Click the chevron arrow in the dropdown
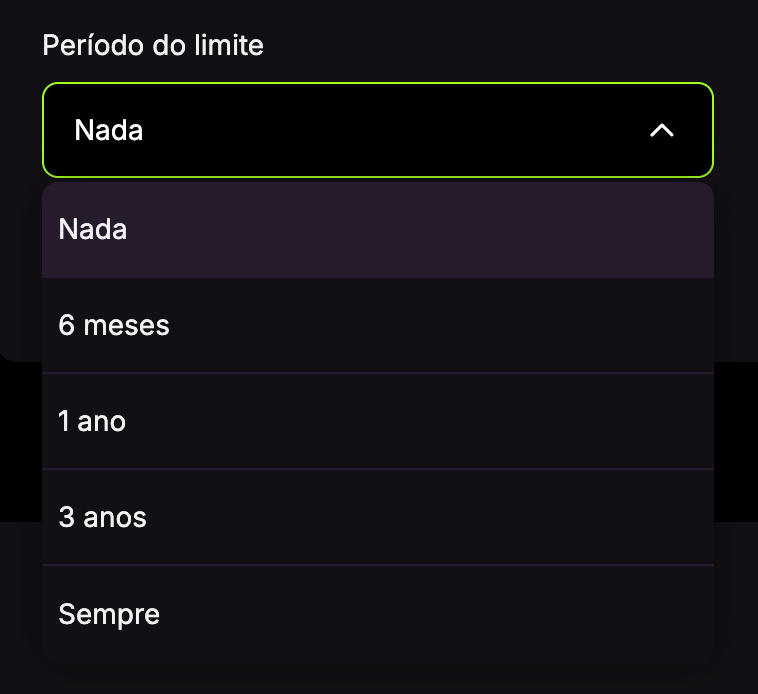This screenshot has width=758, height=694. point(662,130)
